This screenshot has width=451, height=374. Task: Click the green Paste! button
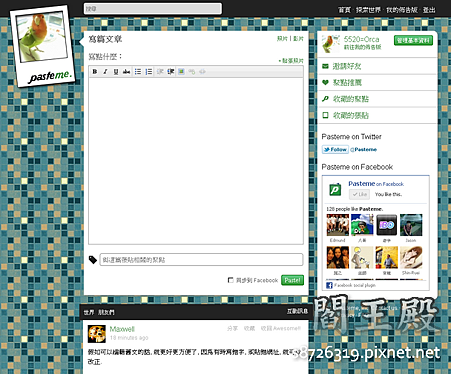pos(292,280)
